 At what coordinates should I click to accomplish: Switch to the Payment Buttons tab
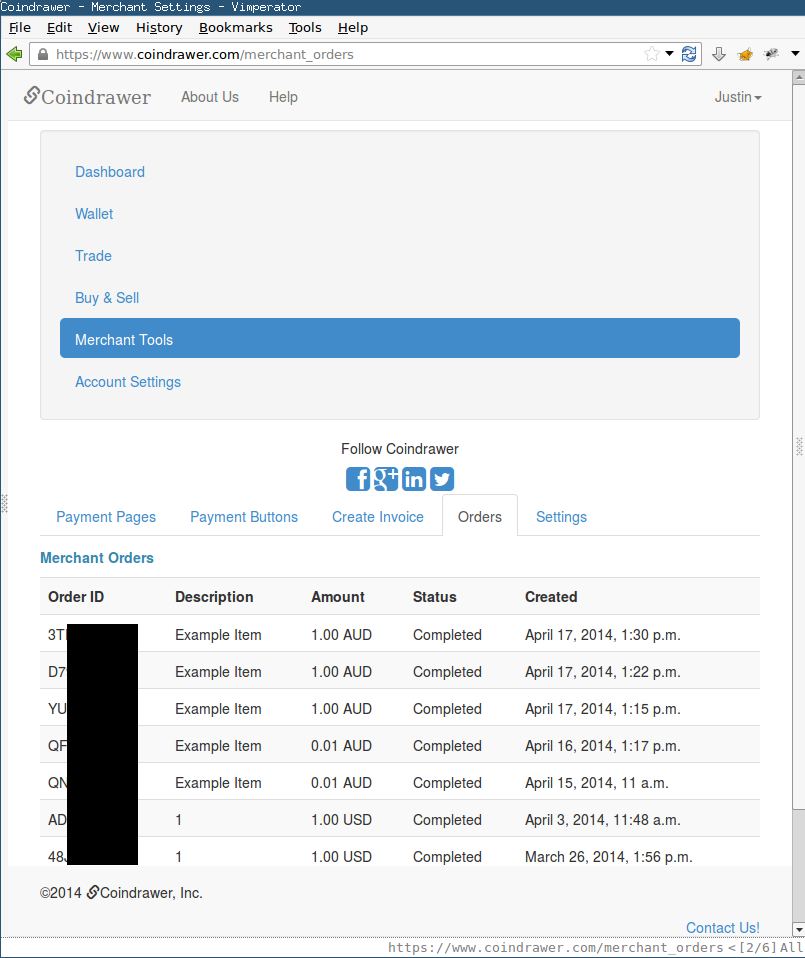[244, 517]
